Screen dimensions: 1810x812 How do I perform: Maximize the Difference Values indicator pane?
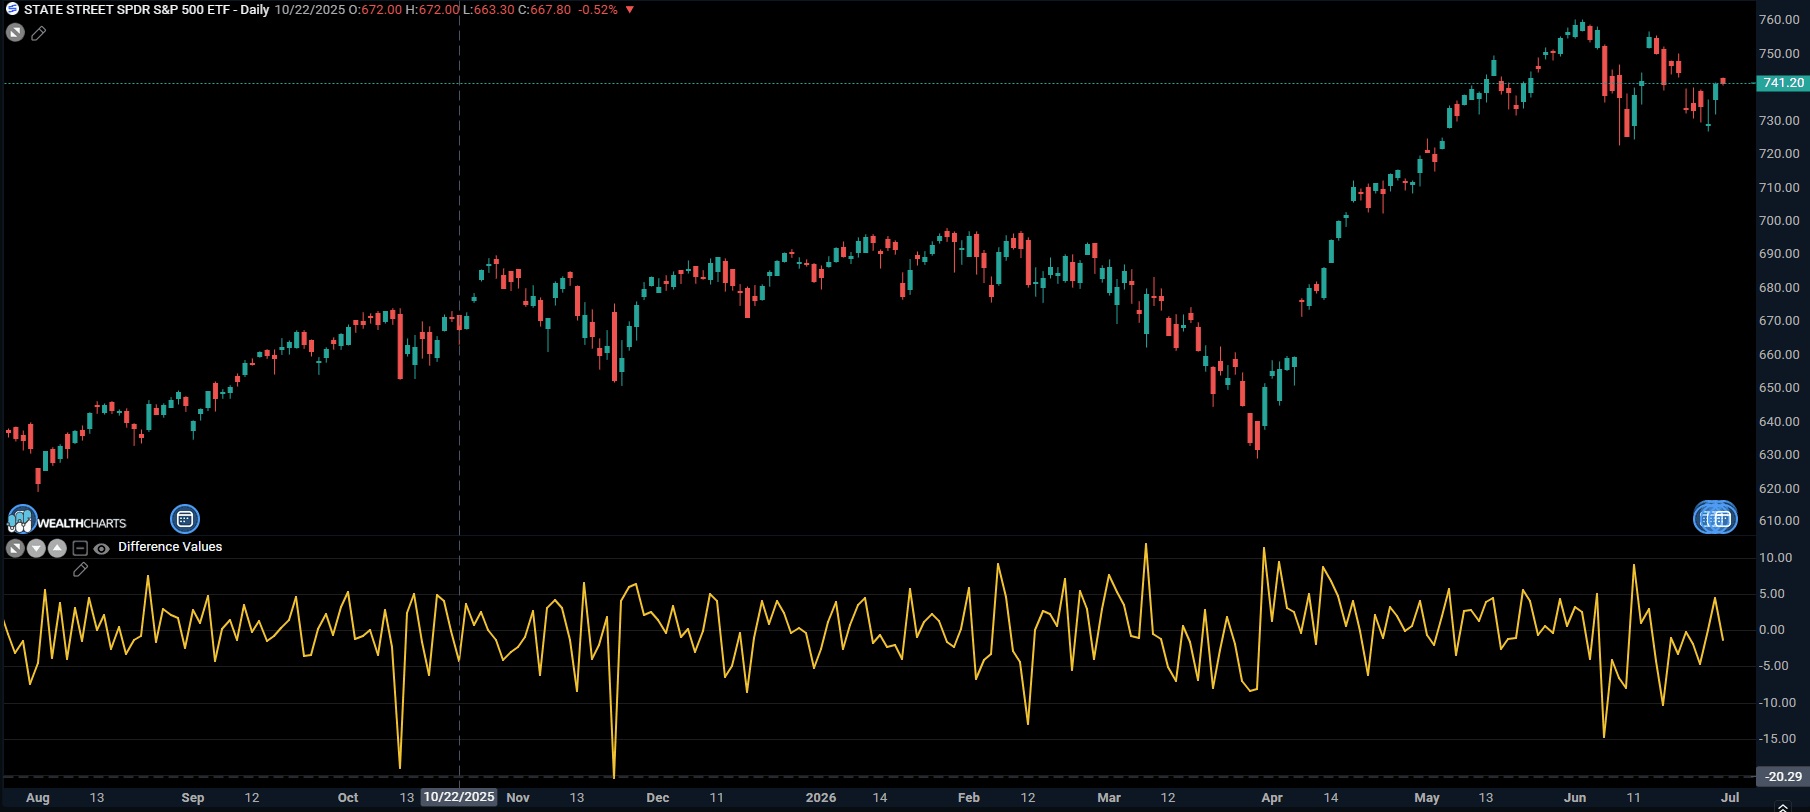coord(15,548)
